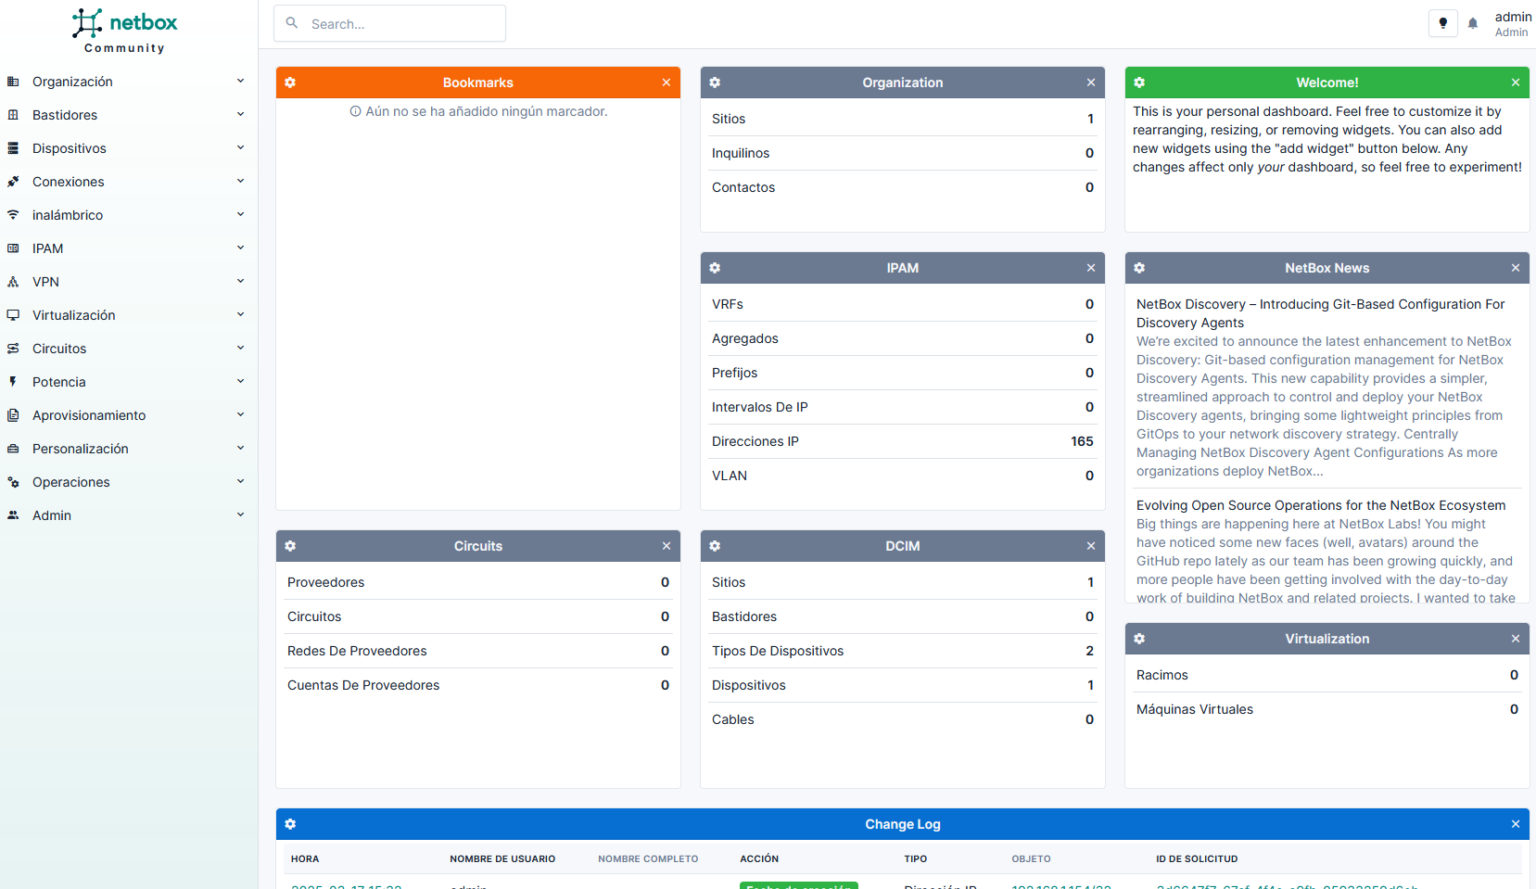Open the Direcciones IP link

[755, 441]
